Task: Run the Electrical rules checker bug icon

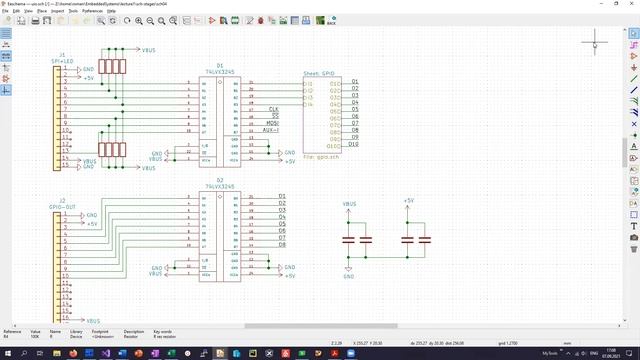Action: pyautogui.click(x=260, y=20)
